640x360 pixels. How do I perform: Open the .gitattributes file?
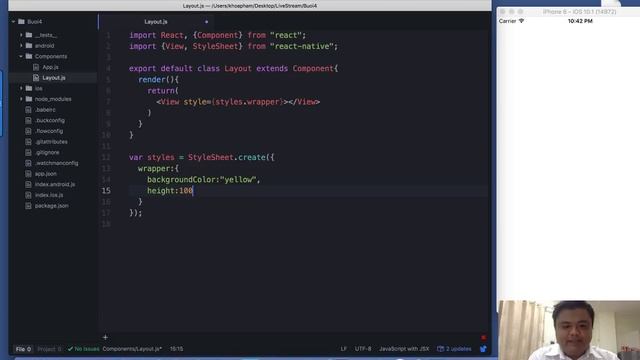pyautogui.click(x=51, y=142)
